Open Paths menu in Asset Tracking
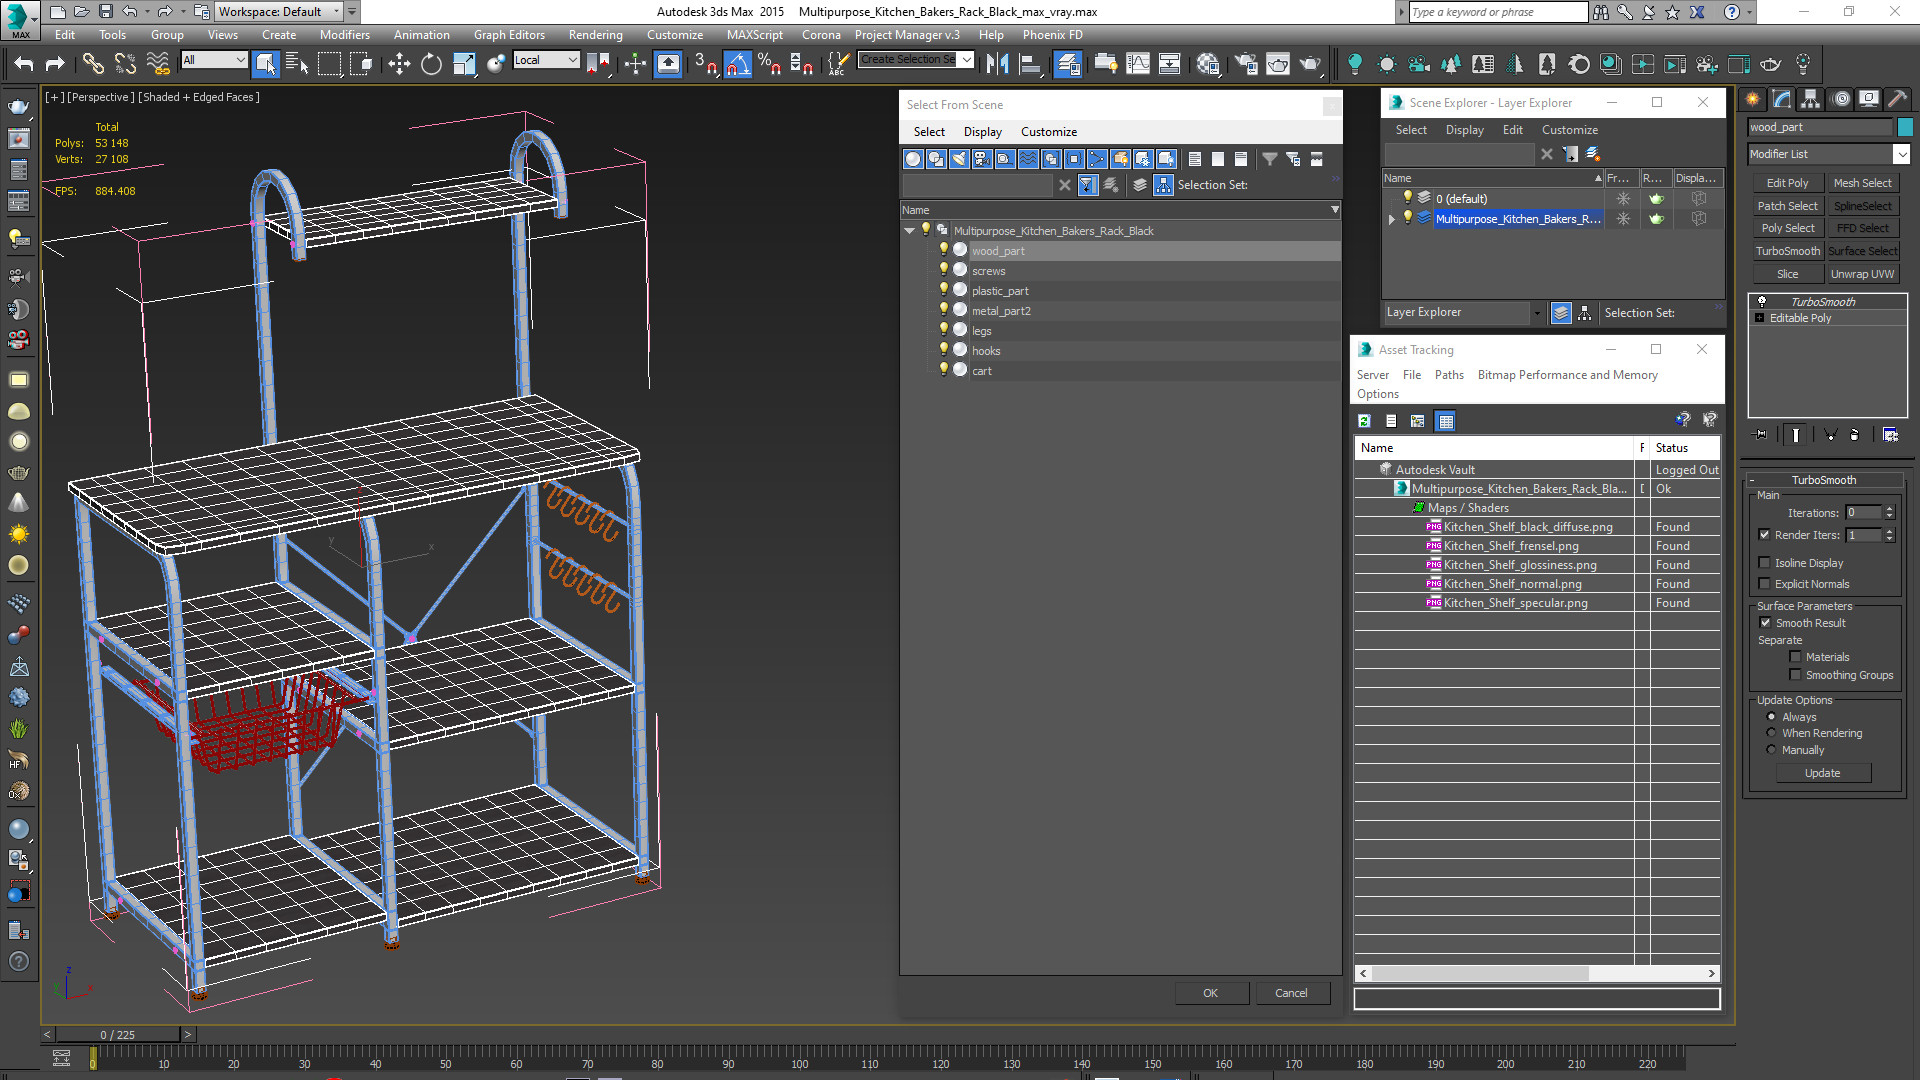Viewport: 1920px width, 1080px height. tap(1449, 375)
